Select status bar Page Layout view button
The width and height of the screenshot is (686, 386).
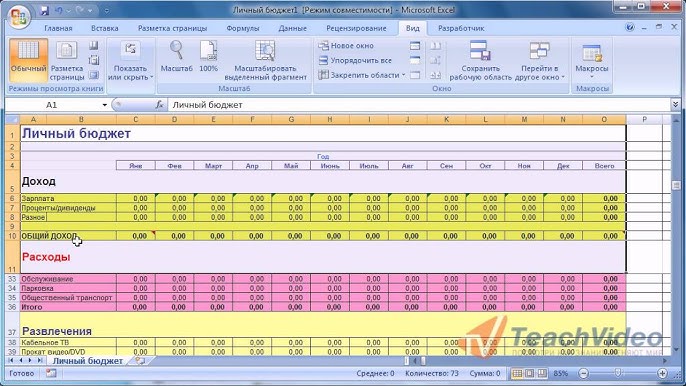(529, 373)
